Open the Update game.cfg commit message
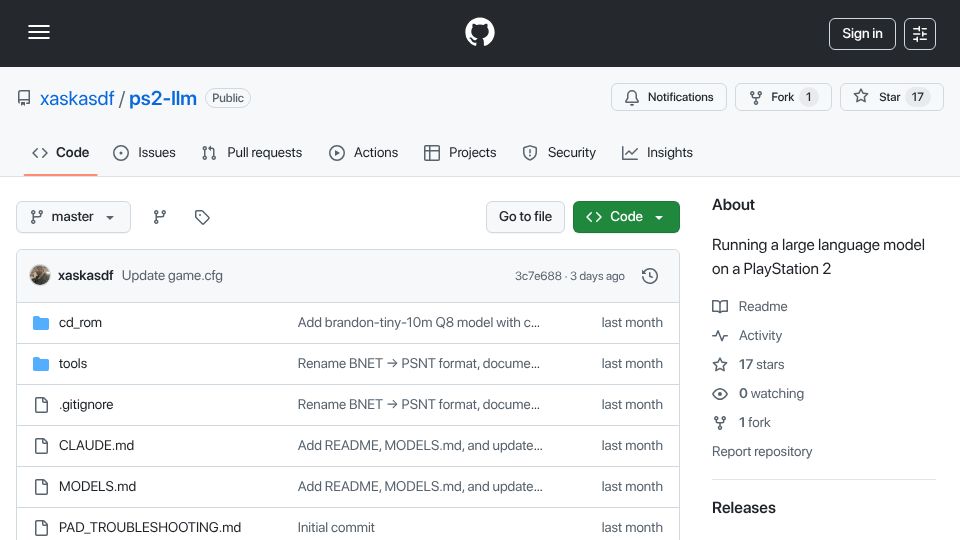The image size is (960, 540). [x=172, y=276]
